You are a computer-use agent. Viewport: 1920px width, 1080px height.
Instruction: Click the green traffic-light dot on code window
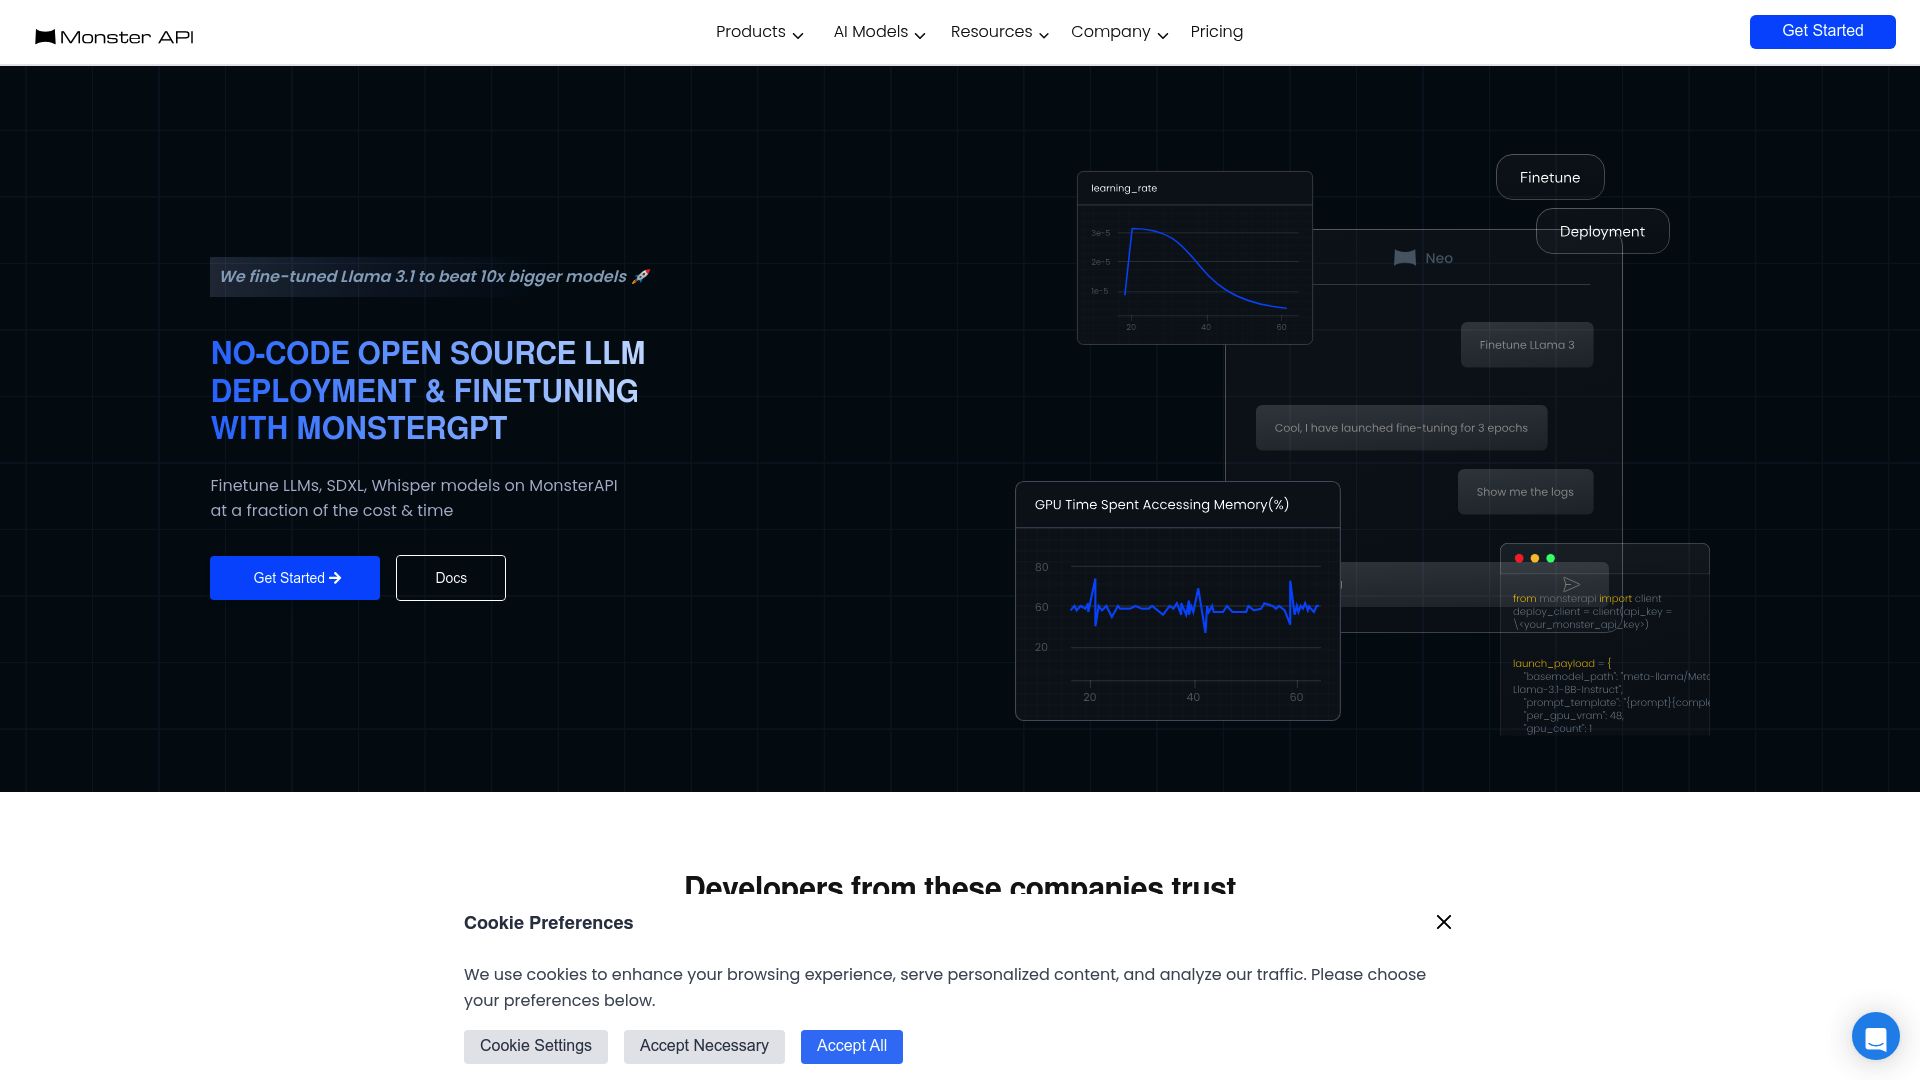(1551, 558)
